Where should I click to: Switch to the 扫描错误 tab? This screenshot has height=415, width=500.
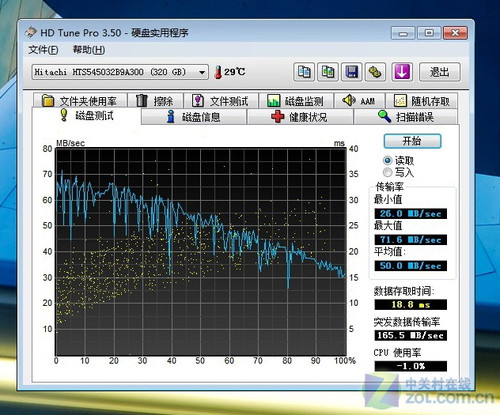(x=405, y=117)
